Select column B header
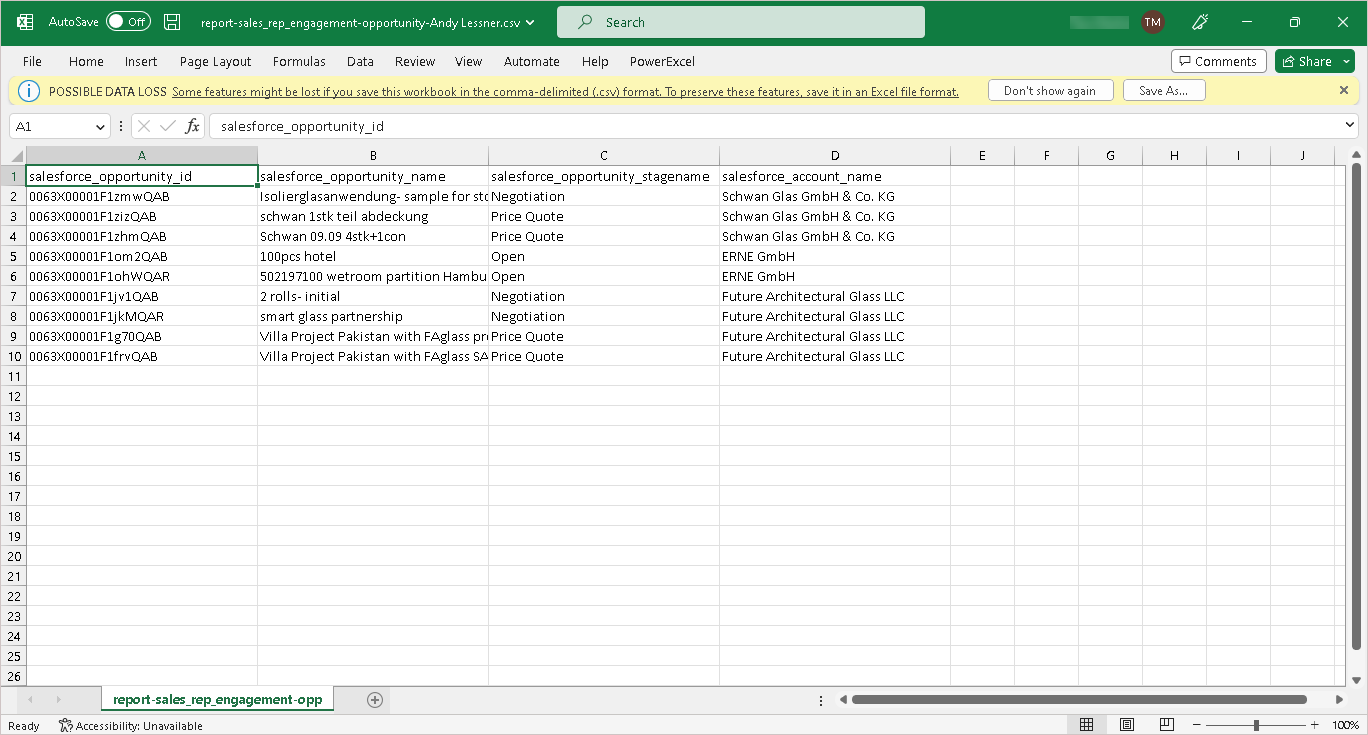The image size is (1368, 735). pyautogui.click(x=373, y=156)
